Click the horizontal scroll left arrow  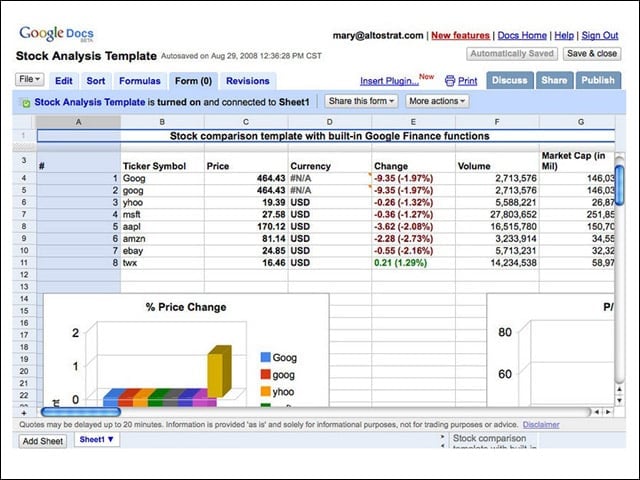click(597, 412)
